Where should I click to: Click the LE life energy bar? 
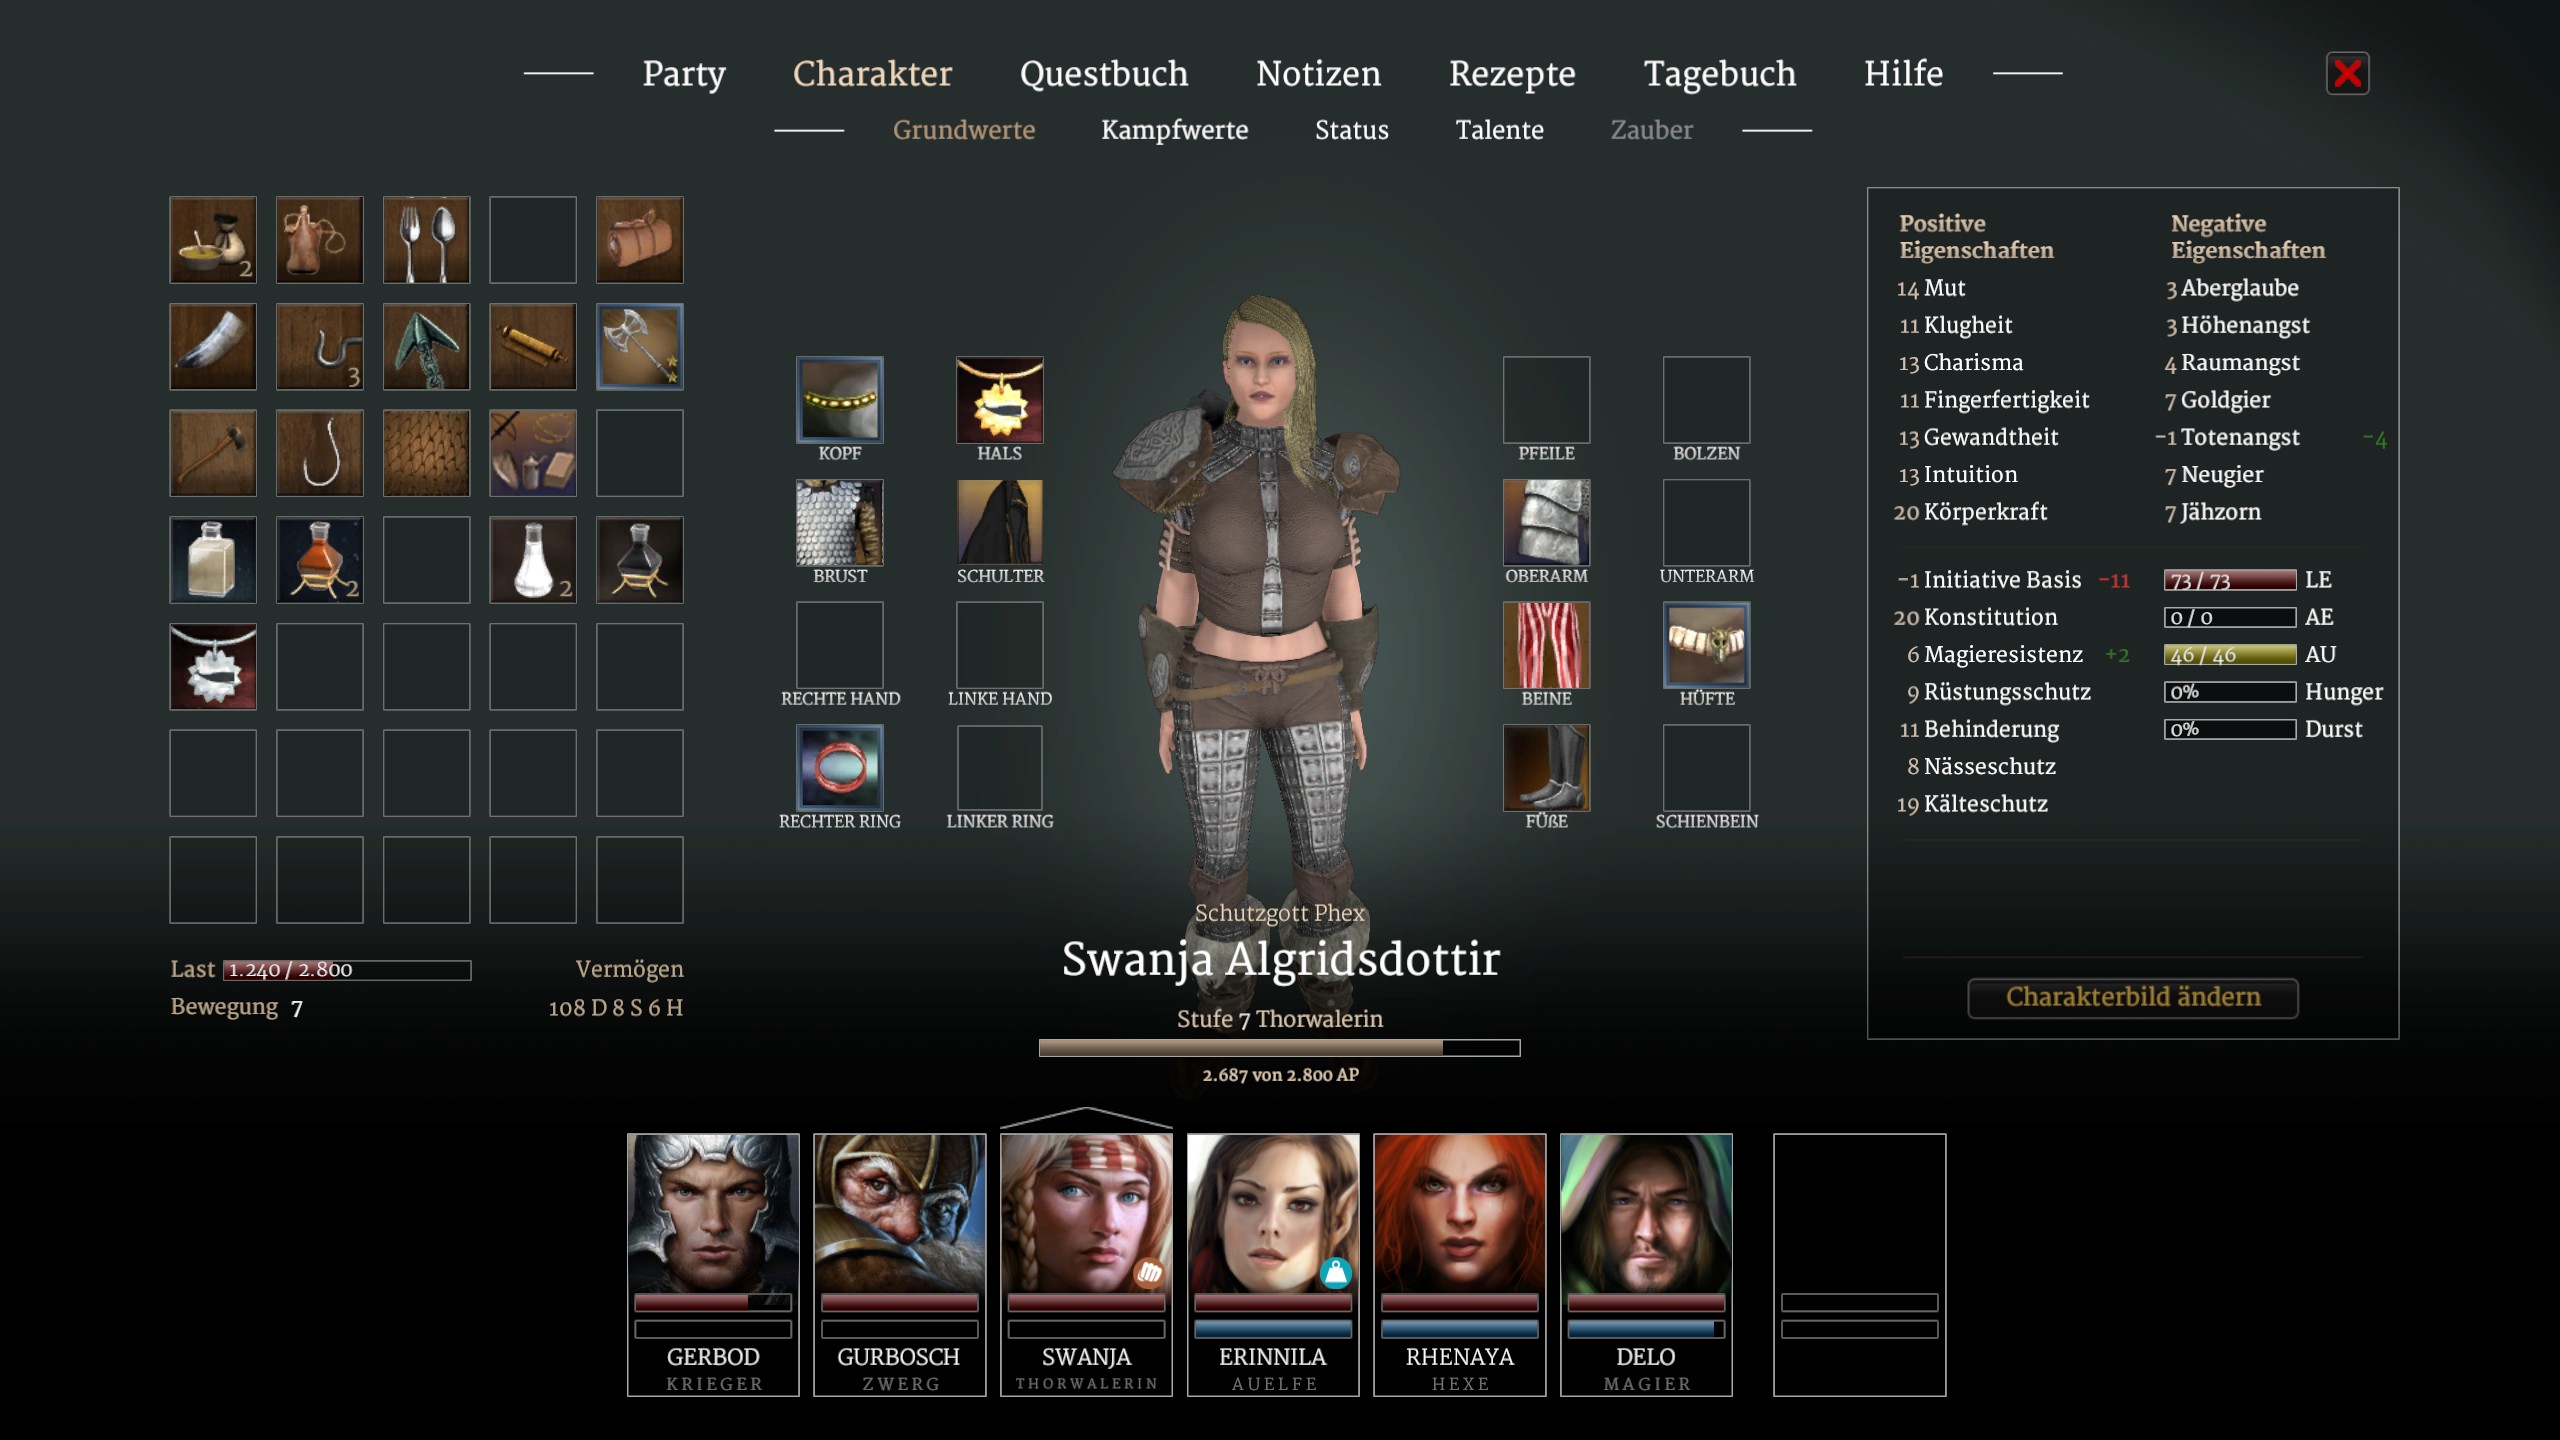pyautogui.click(x=2230, y=580)
